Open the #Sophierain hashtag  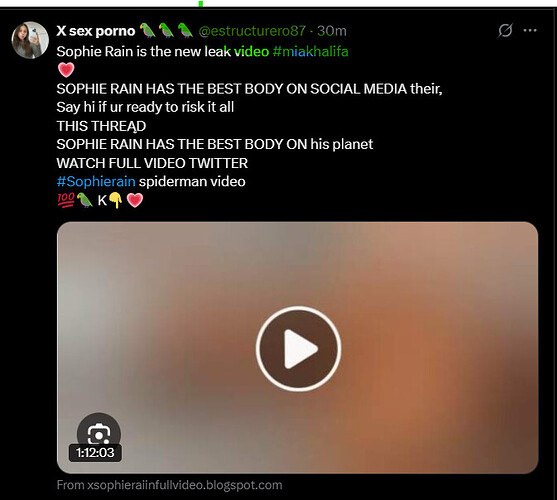(x=96, y=181)
